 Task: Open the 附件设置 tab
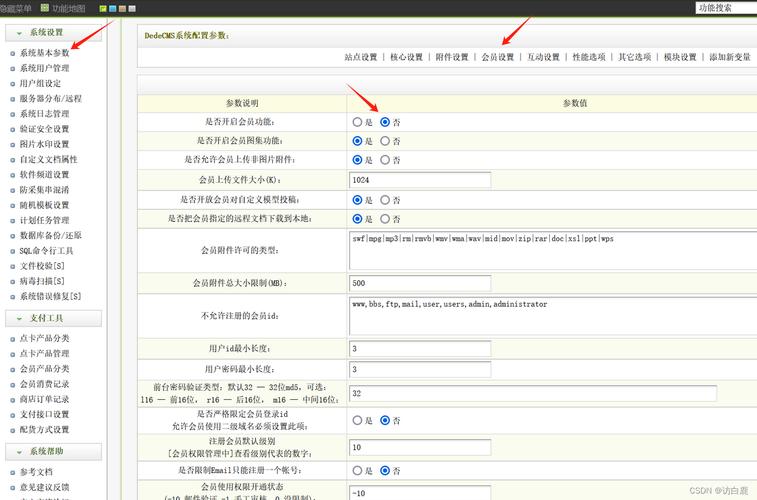point(452,57)
